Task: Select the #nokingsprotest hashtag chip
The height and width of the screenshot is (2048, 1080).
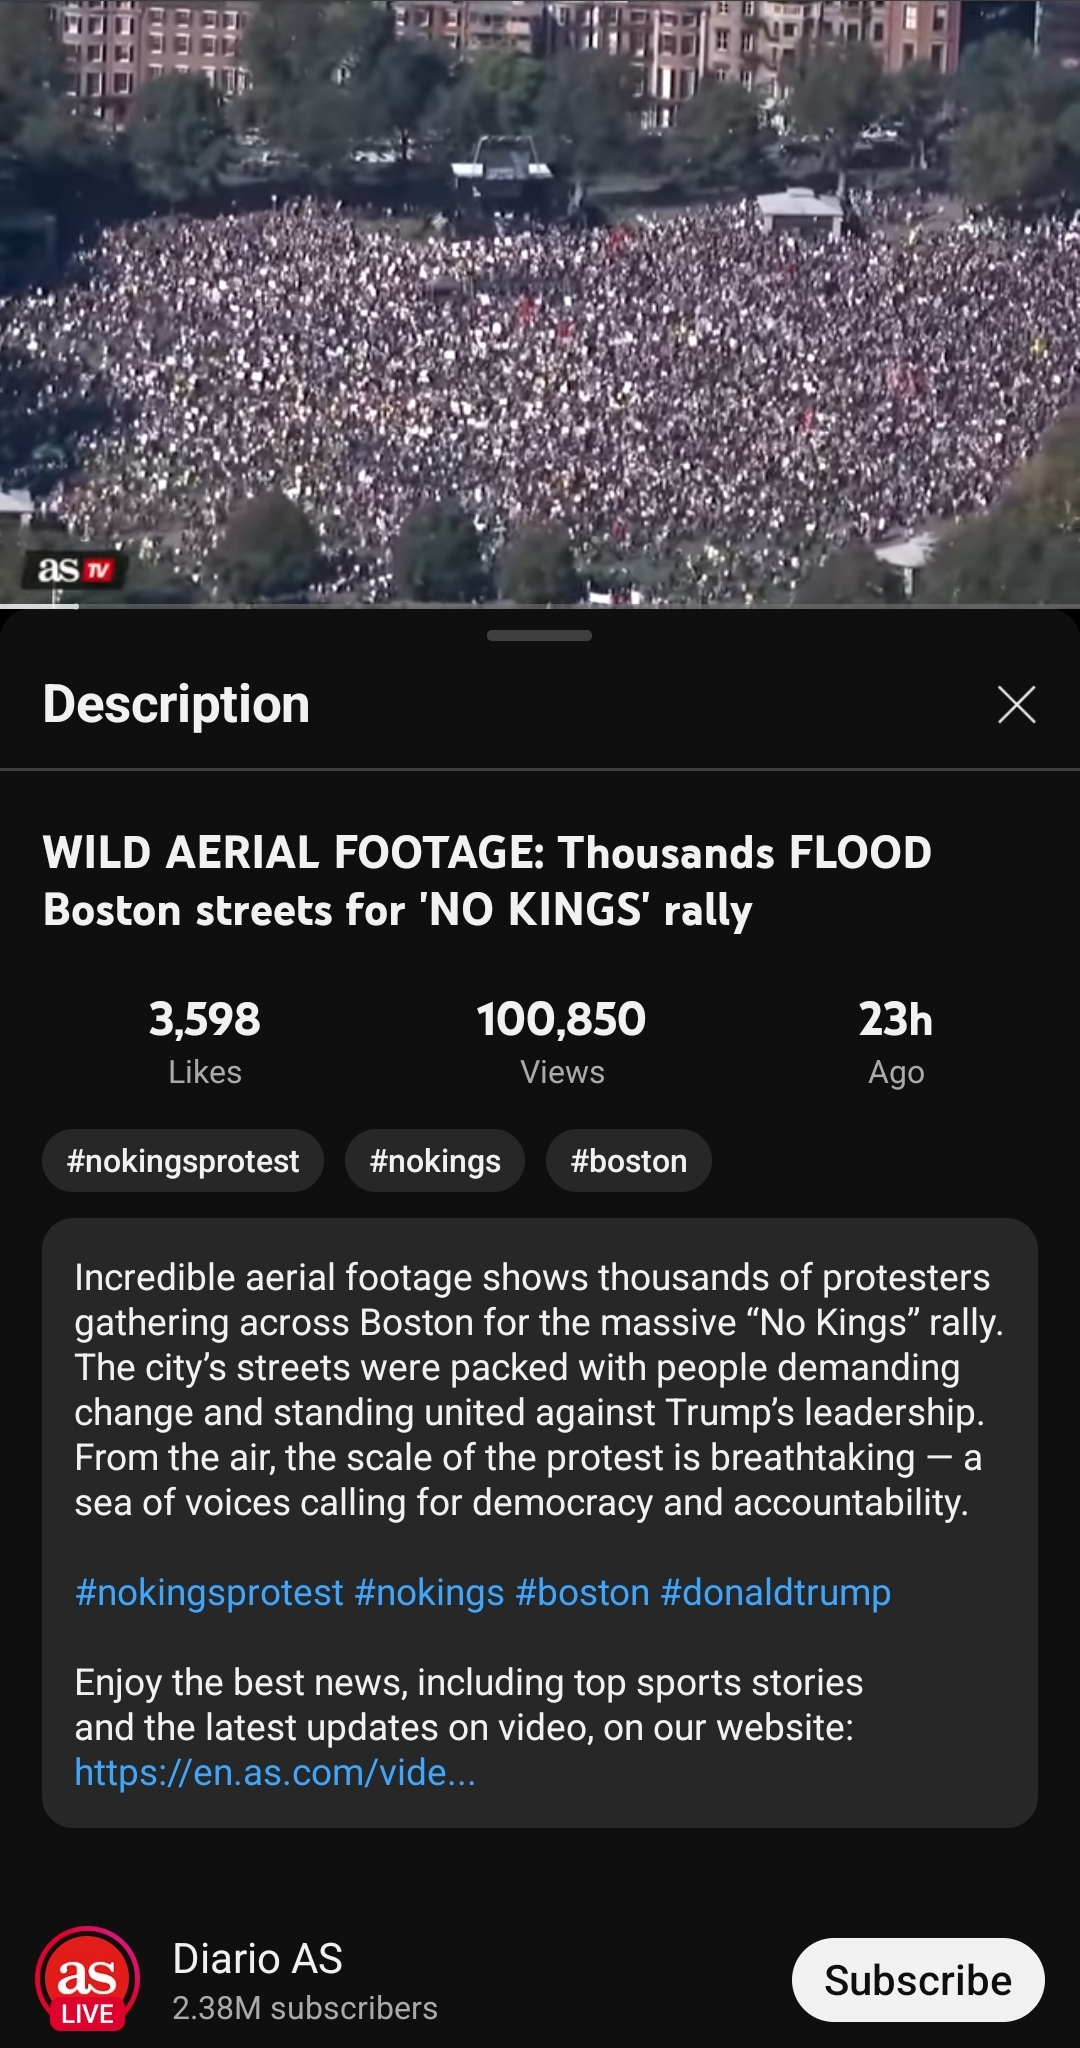Action: click(x=183, y=1161)
